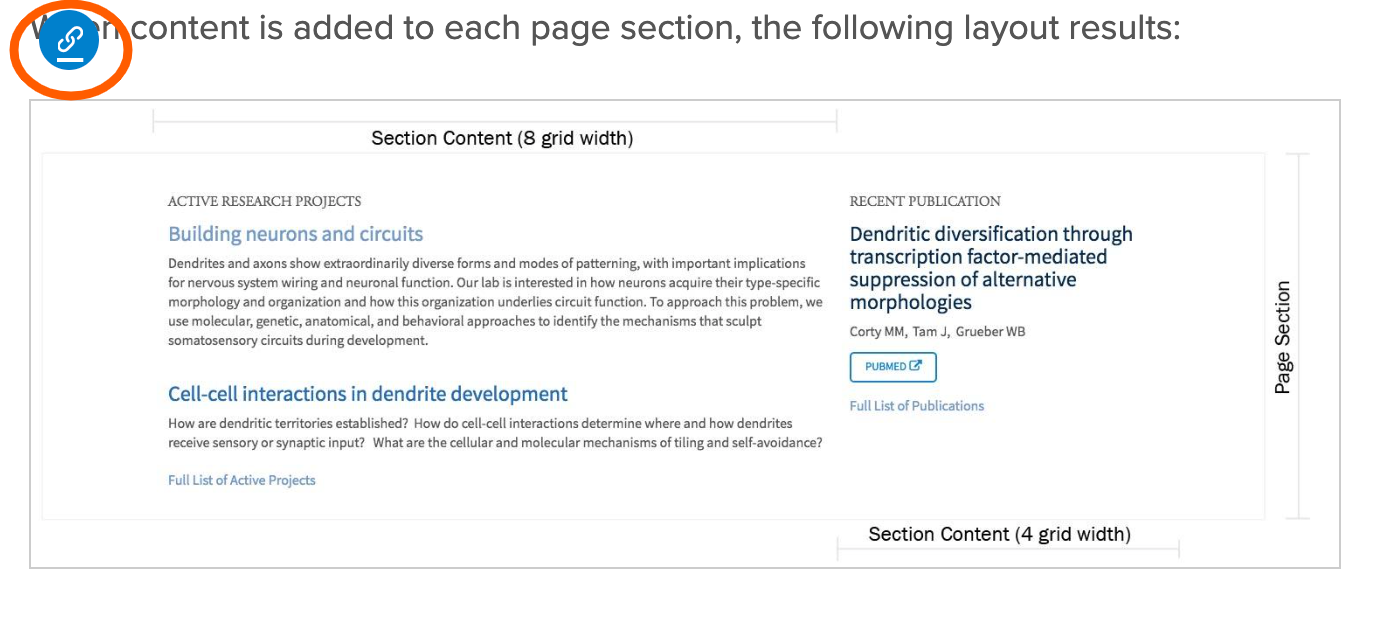Click the RECENT PUBLICATION heading
Viewport: 1377px width, 629px height.
tap(924, 201)
